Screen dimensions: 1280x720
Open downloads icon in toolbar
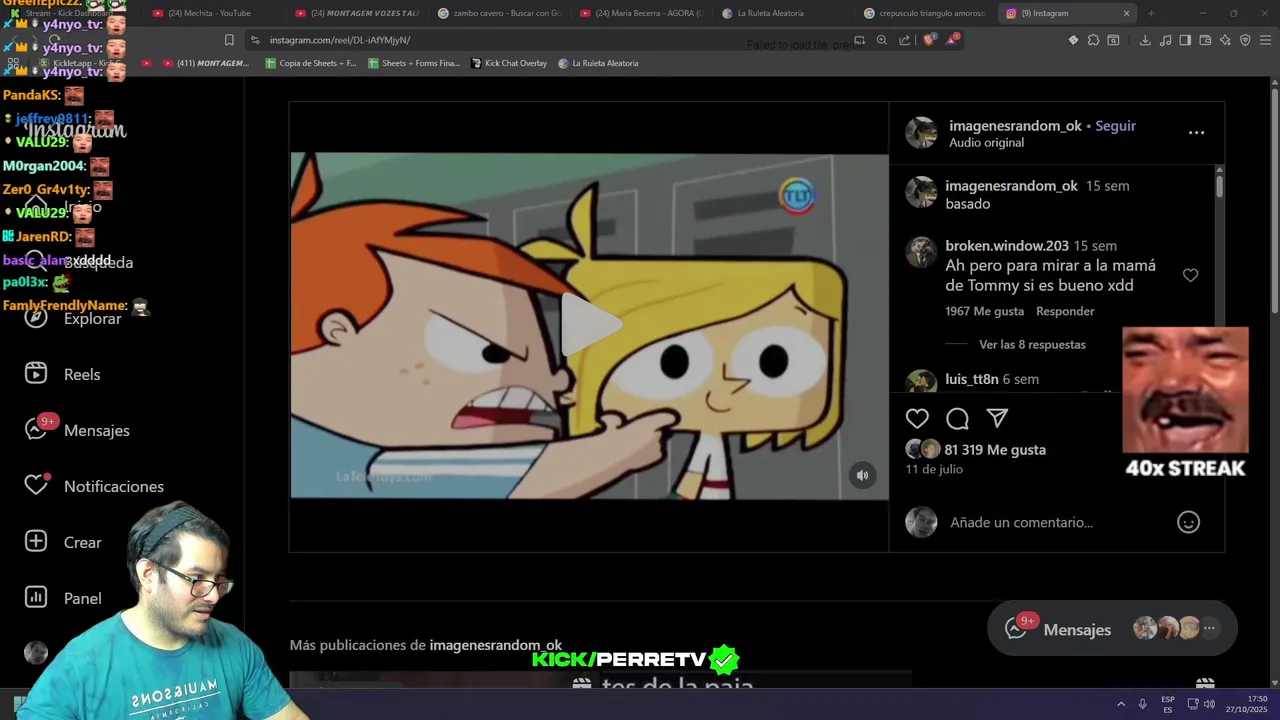1145,40
